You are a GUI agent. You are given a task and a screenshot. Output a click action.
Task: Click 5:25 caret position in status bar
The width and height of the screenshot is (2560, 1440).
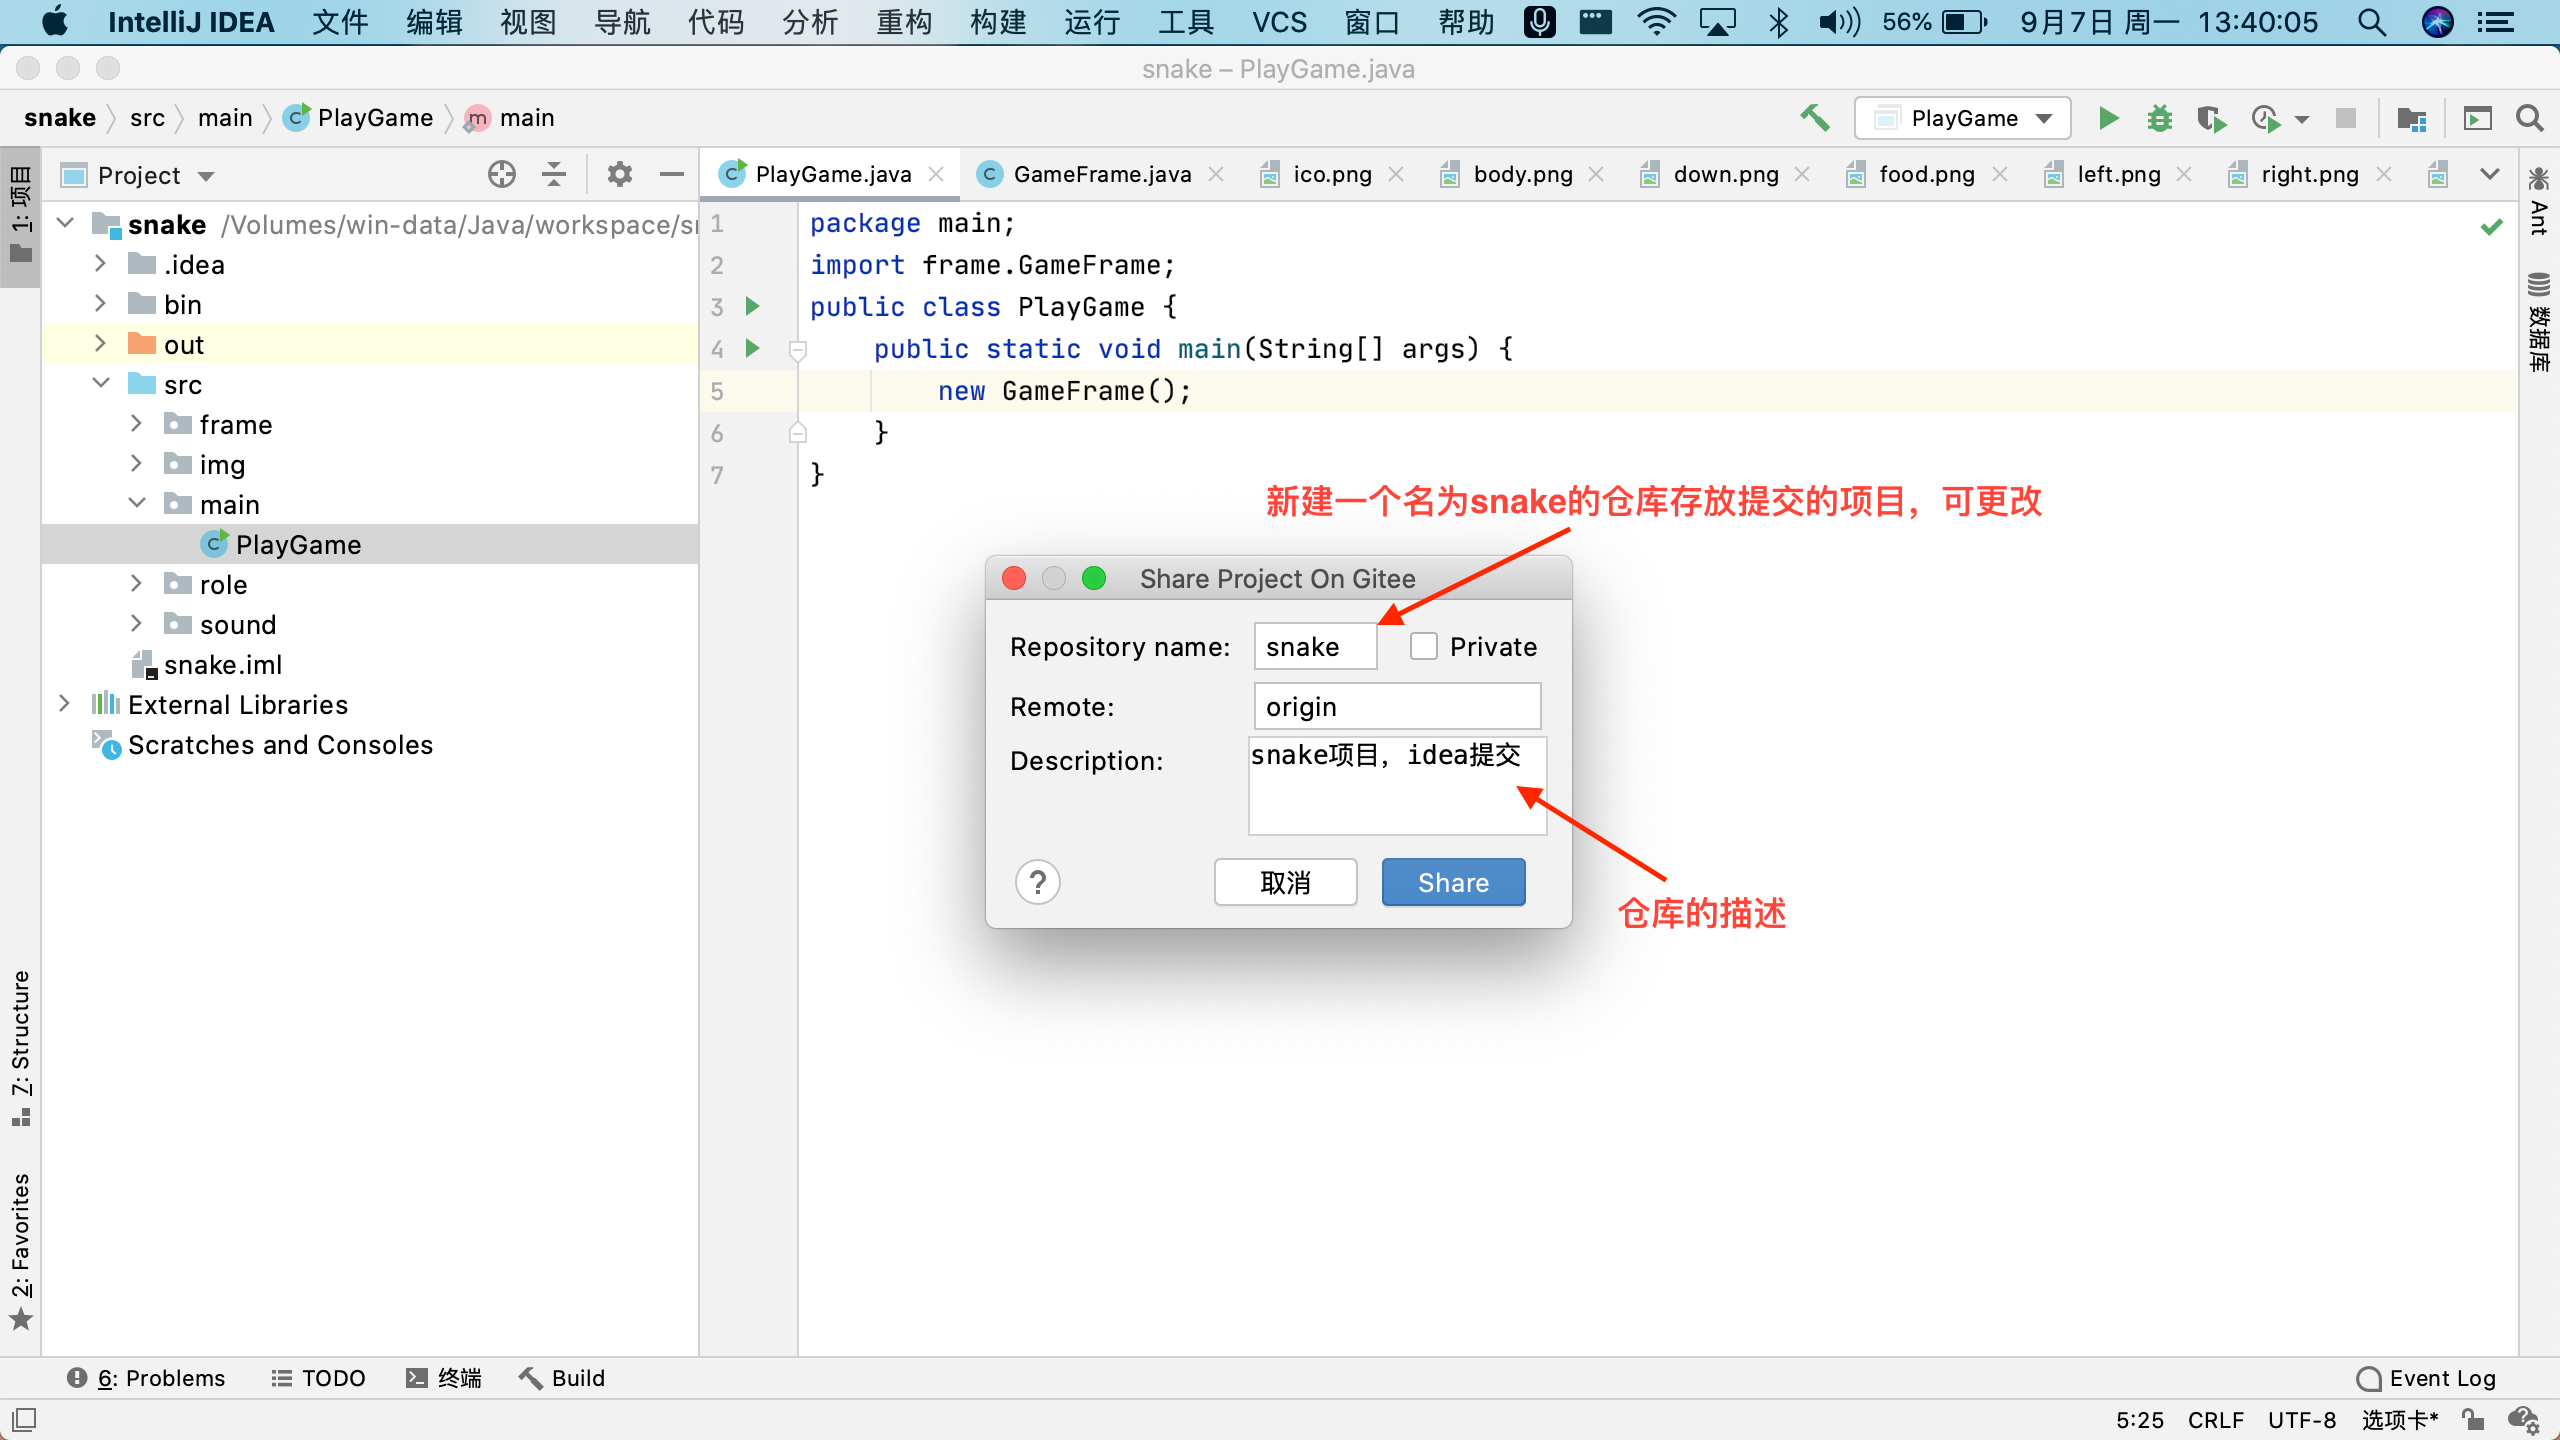(x=2139, y=1419)
